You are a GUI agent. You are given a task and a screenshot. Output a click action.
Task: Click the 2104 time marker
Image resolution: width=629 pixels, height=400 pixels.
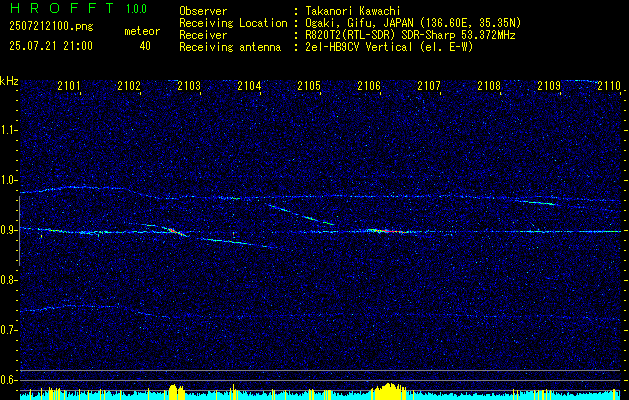point(249,86)
